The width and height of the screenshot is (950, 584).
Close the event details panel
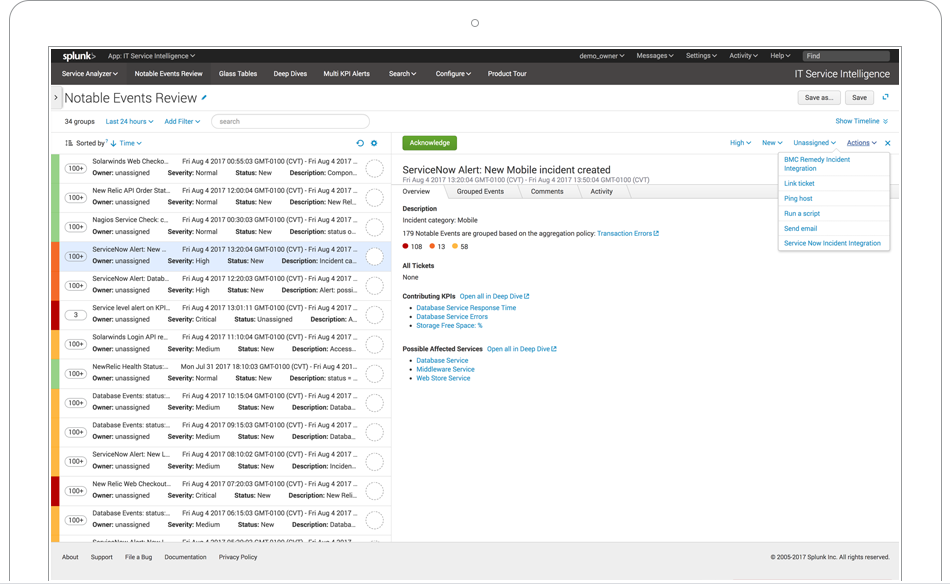[x=888, y=143]
